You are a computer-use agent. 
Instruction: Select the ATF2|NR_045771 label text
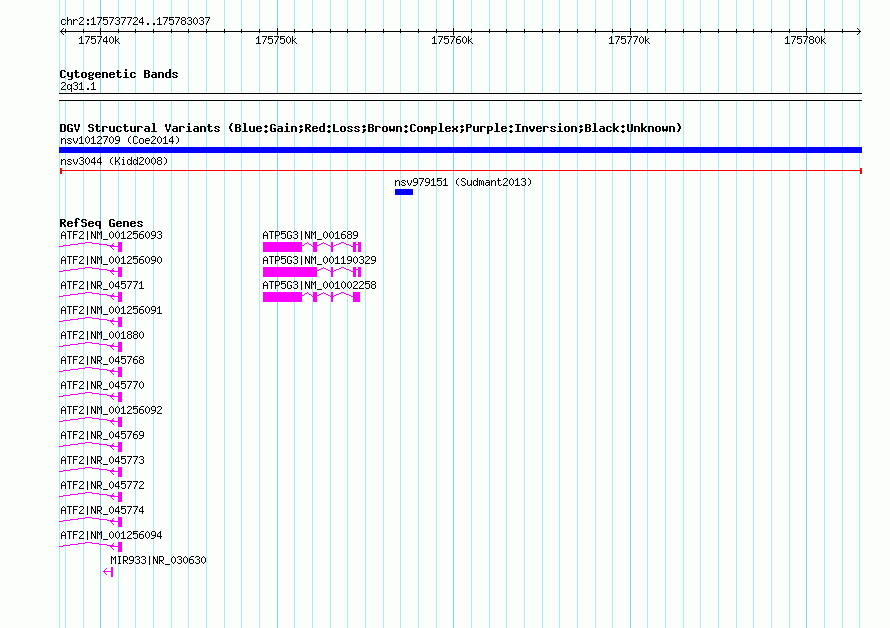point(102,285)
